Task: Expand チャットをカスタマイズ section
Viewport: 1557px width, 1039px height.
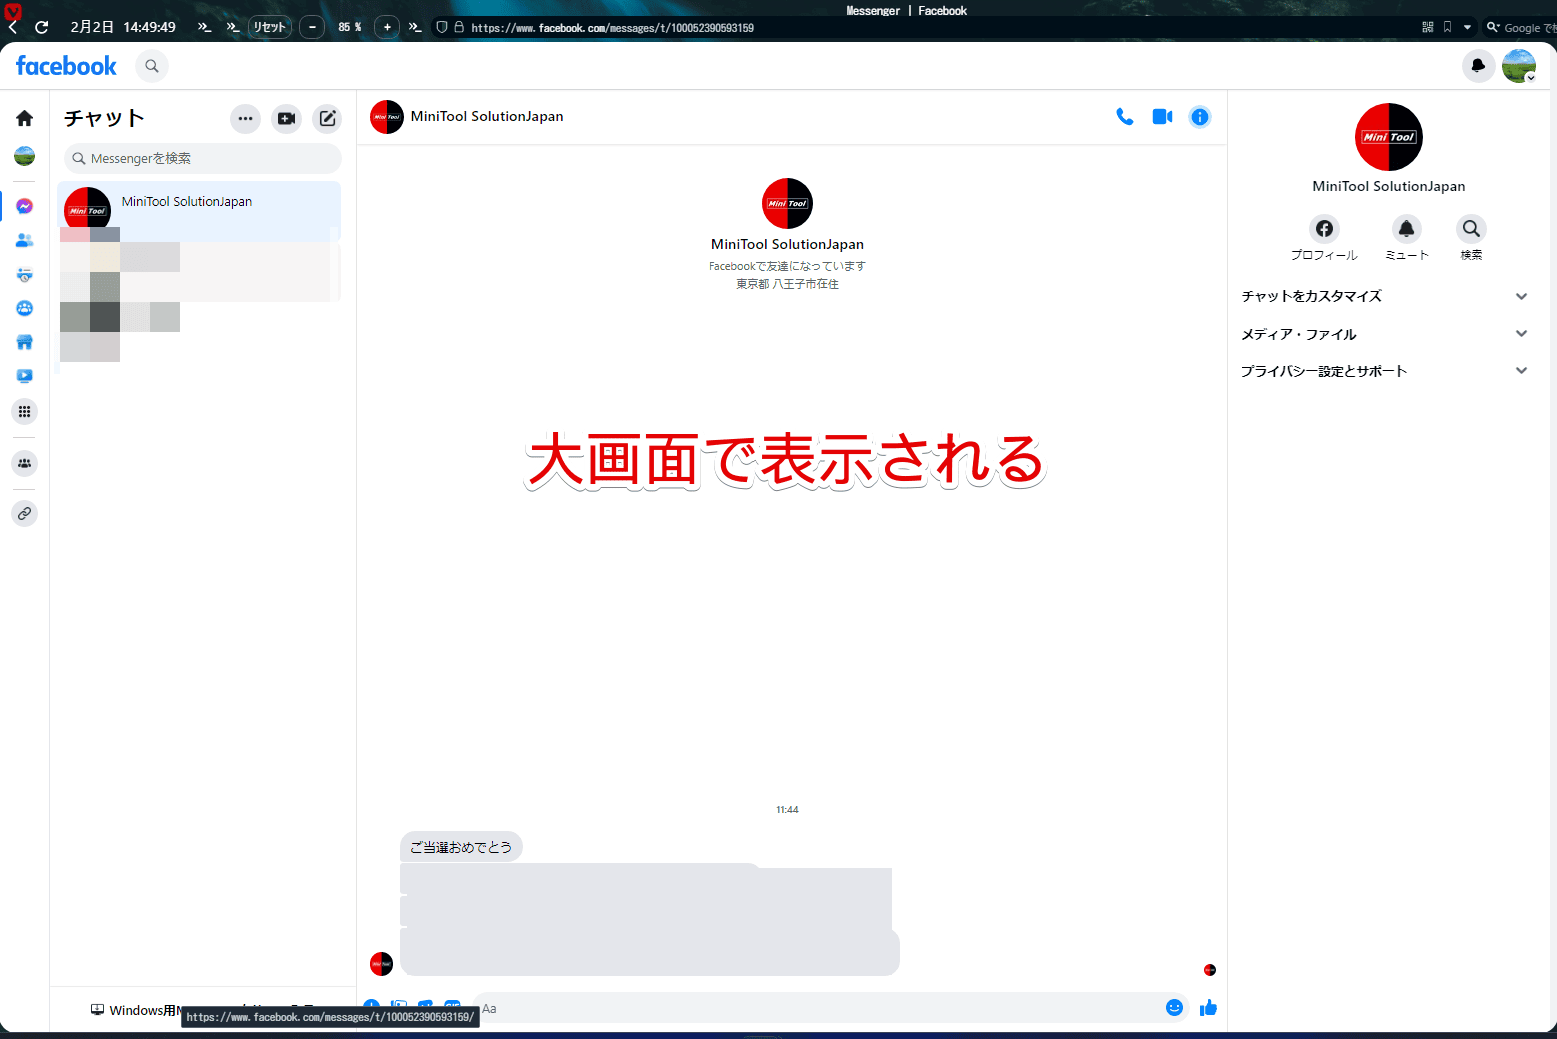Action: (1385, 296)
